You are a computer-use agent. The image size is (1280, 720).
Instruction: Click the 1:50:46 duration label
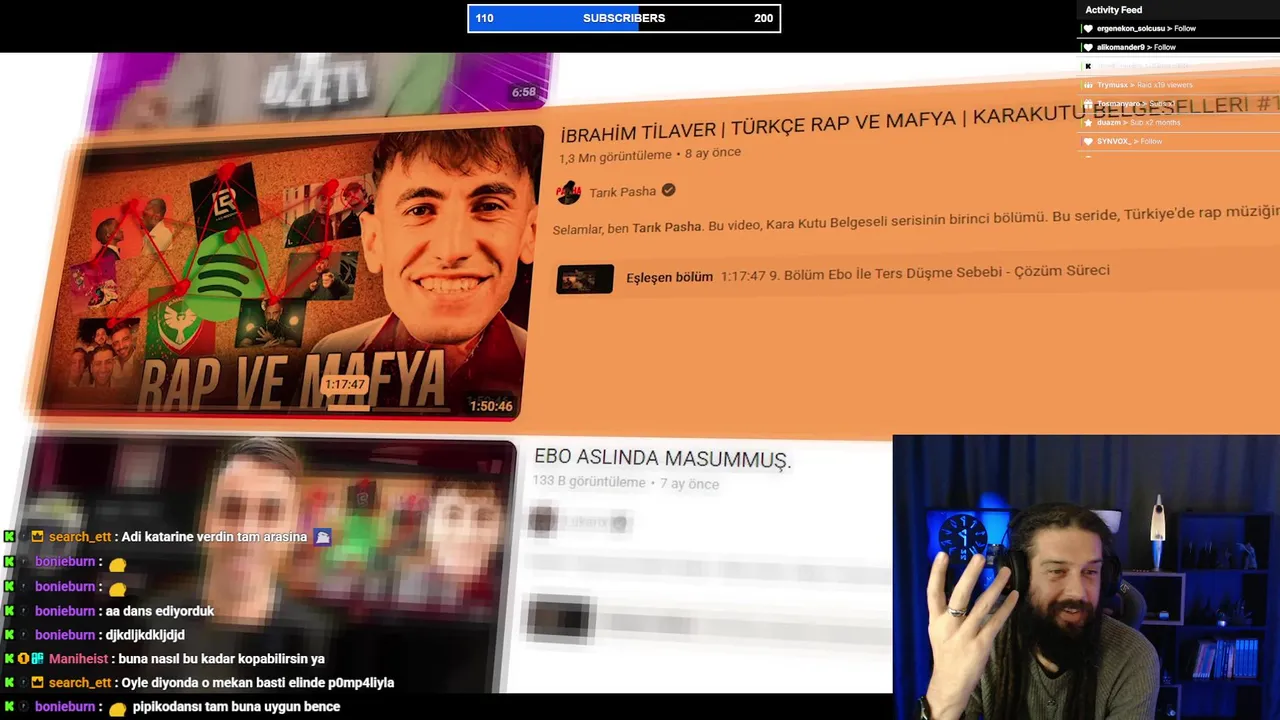point(491,406)
